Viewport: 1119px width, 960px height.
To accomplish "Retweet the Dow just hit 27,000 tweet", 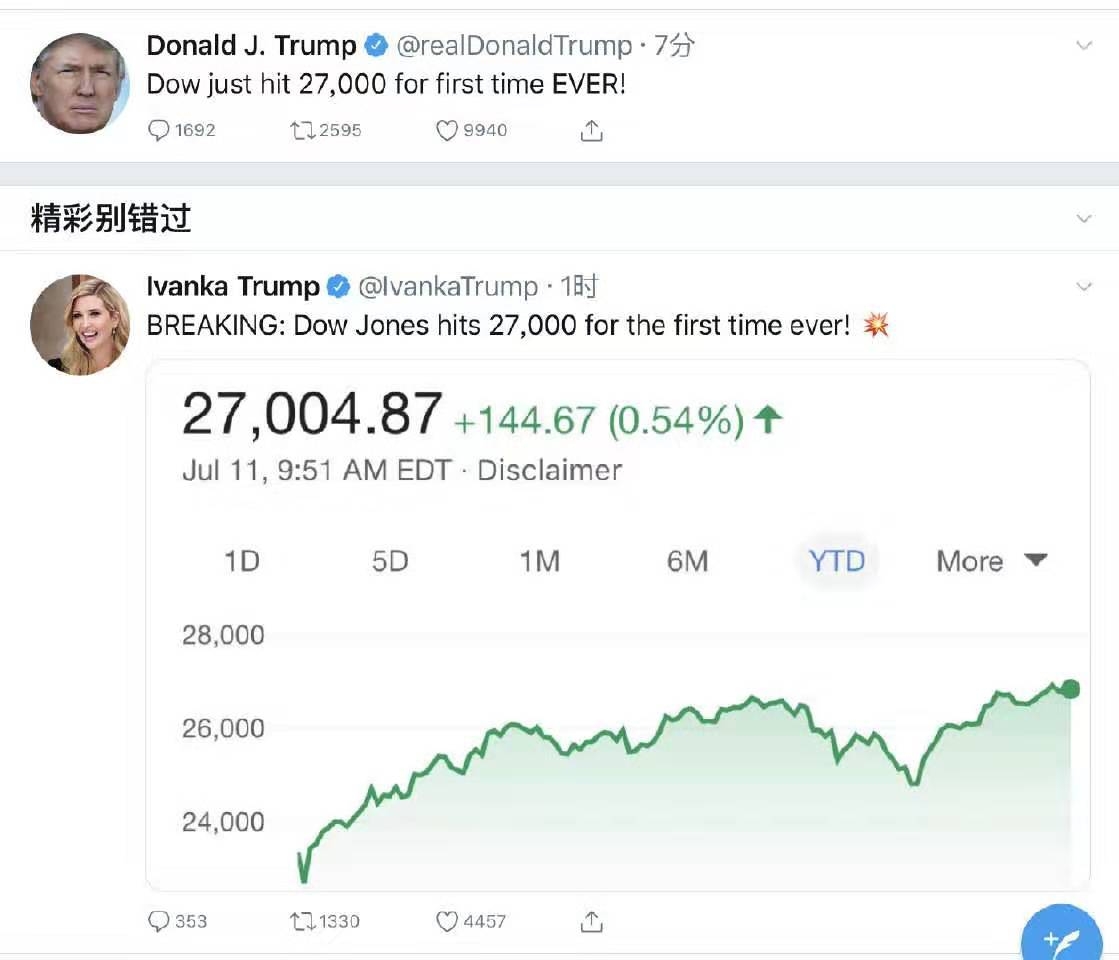I will pyautogui.click(x=302, y=131).
